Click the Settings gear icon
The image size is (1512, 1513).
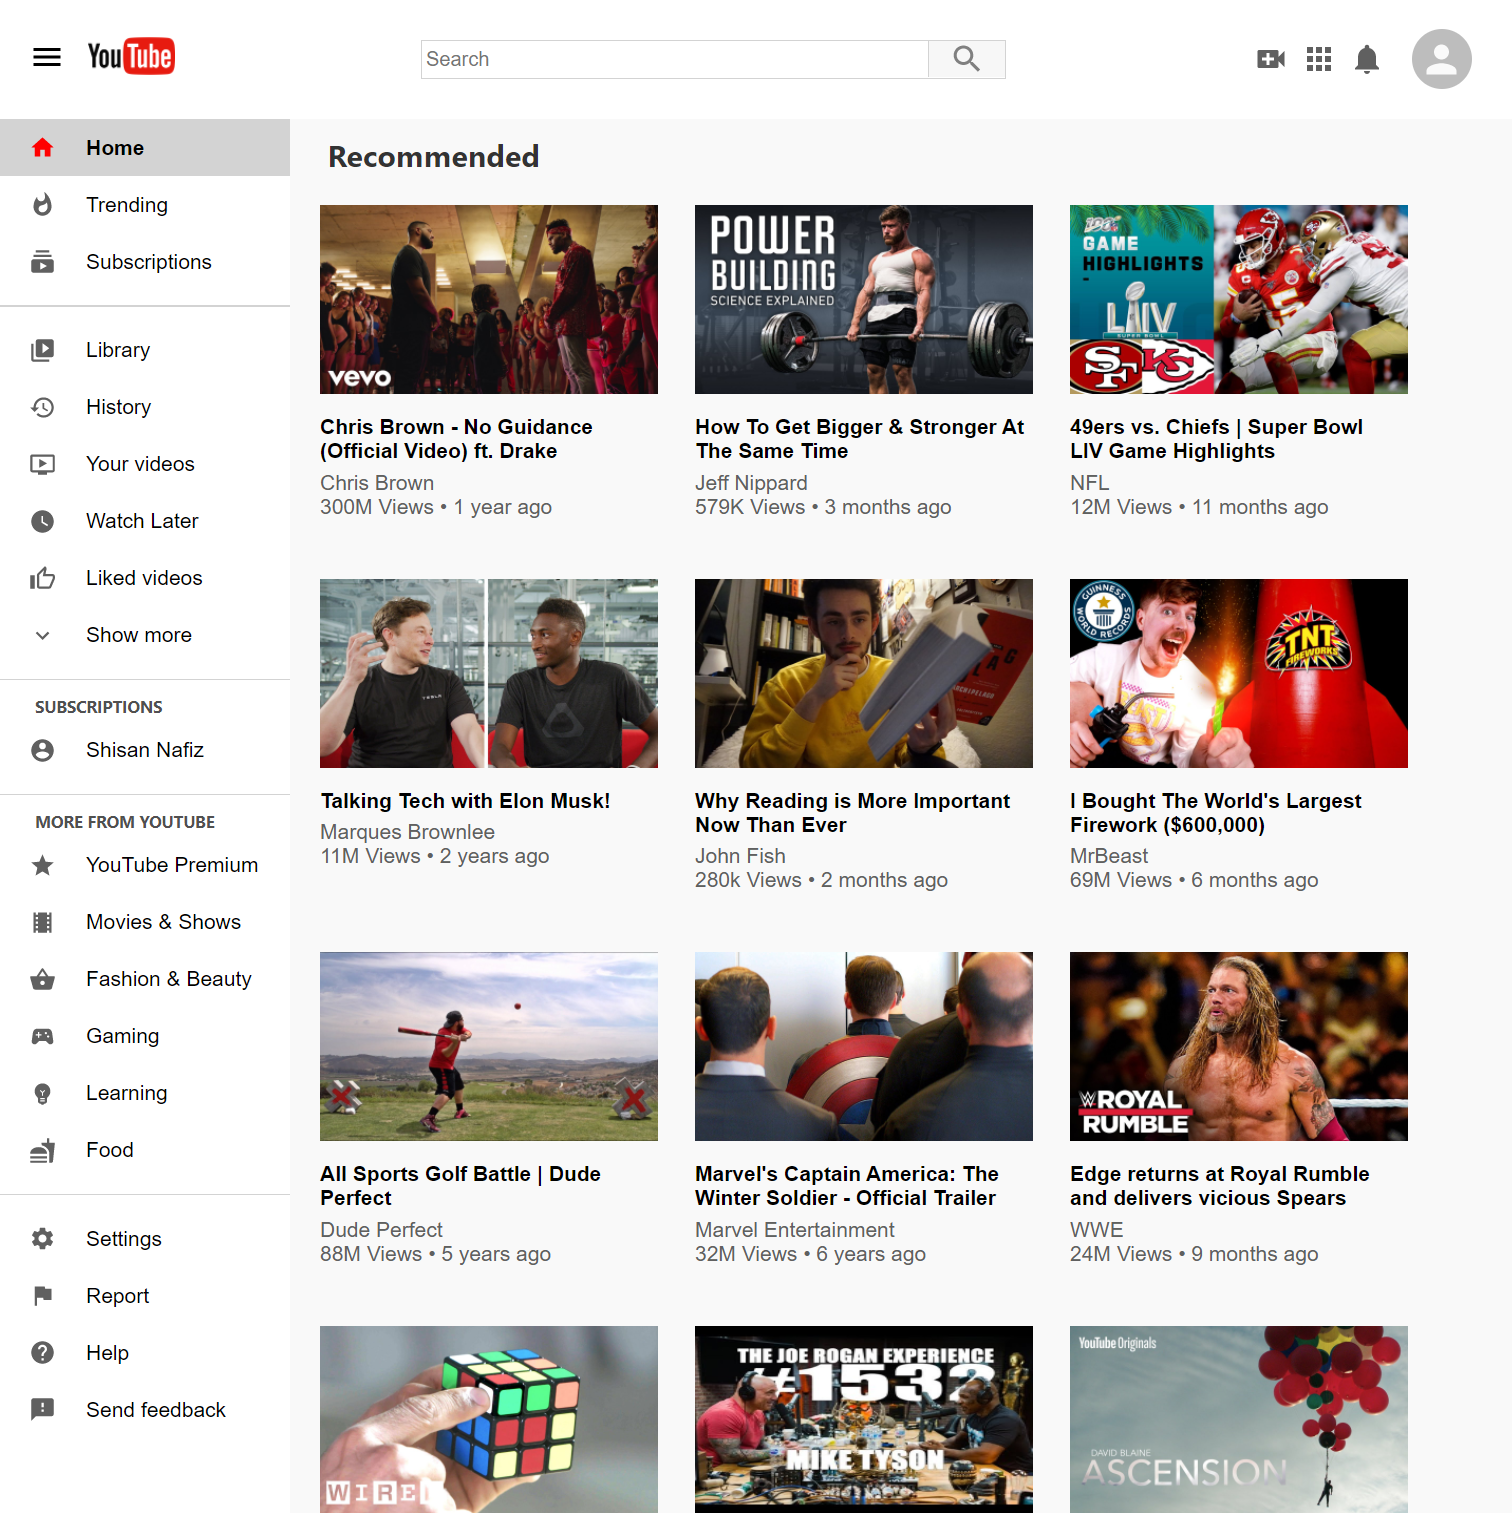click(43, 1239)
